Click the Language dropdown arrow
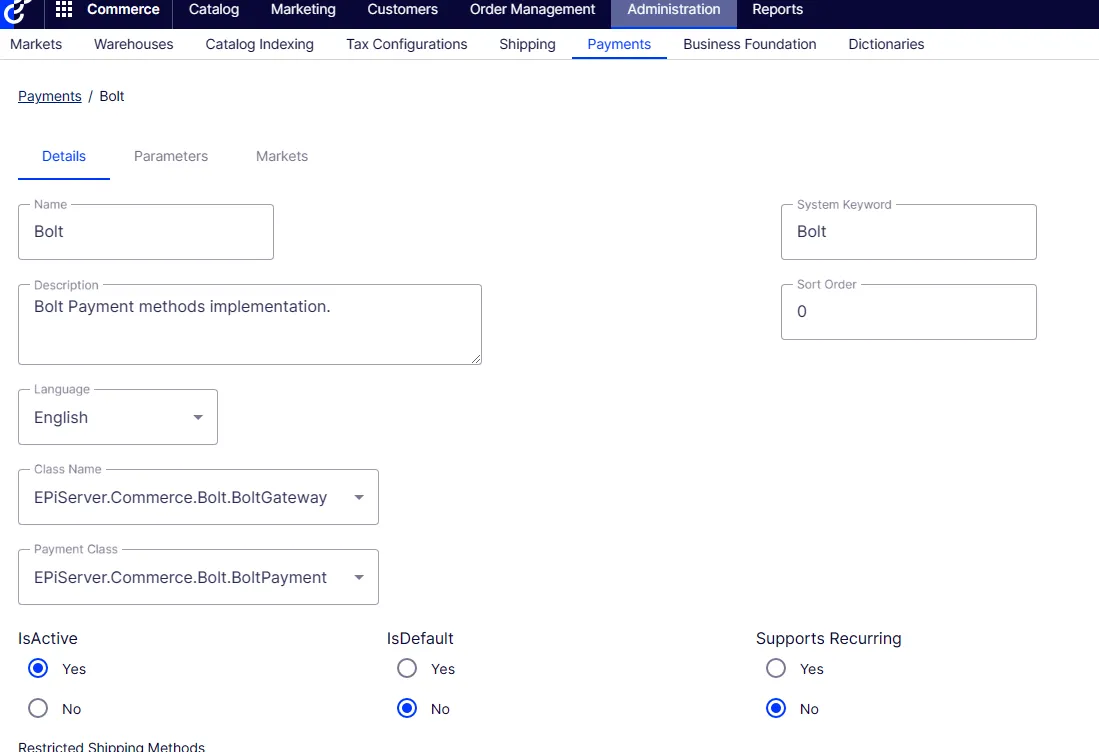1099x752 pixels. pos(198,417)
